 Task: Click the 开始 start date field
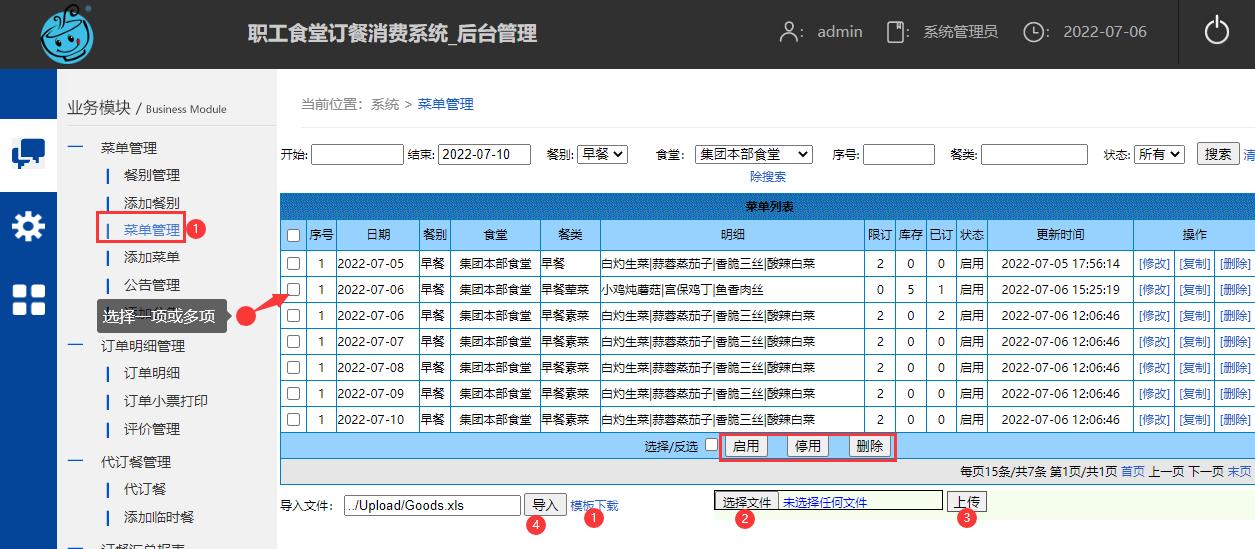357,154
